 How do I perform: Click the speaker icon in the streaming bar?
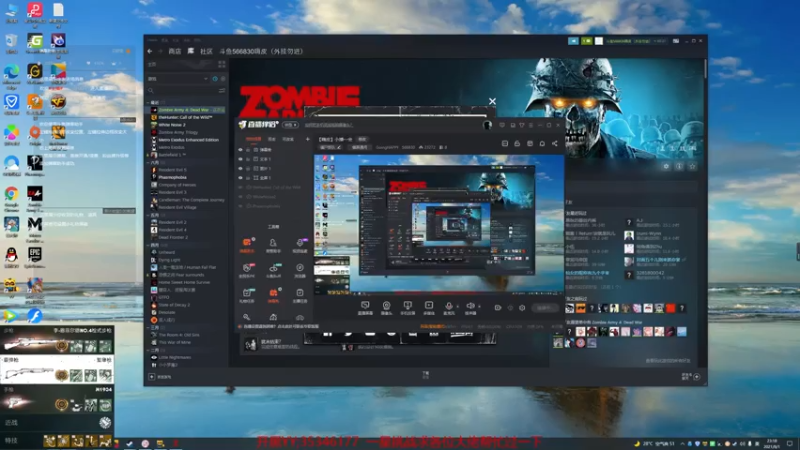coord(470,307)
